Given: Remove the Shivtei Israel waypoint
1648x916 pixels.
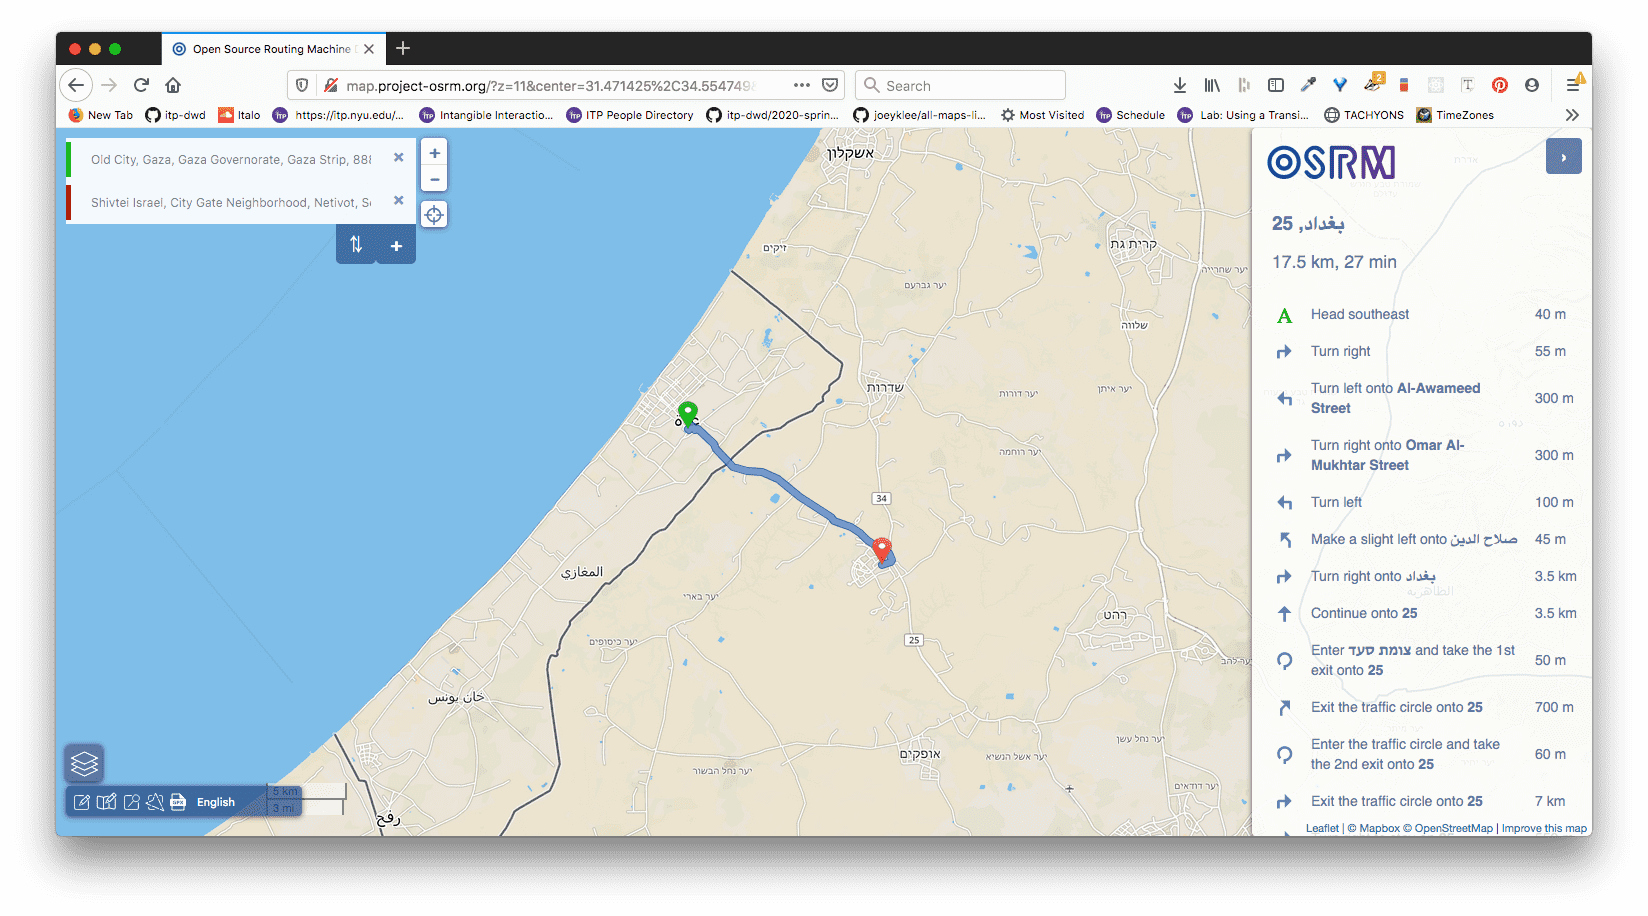Looking at the screenshot, I should [x=399, y=201].
